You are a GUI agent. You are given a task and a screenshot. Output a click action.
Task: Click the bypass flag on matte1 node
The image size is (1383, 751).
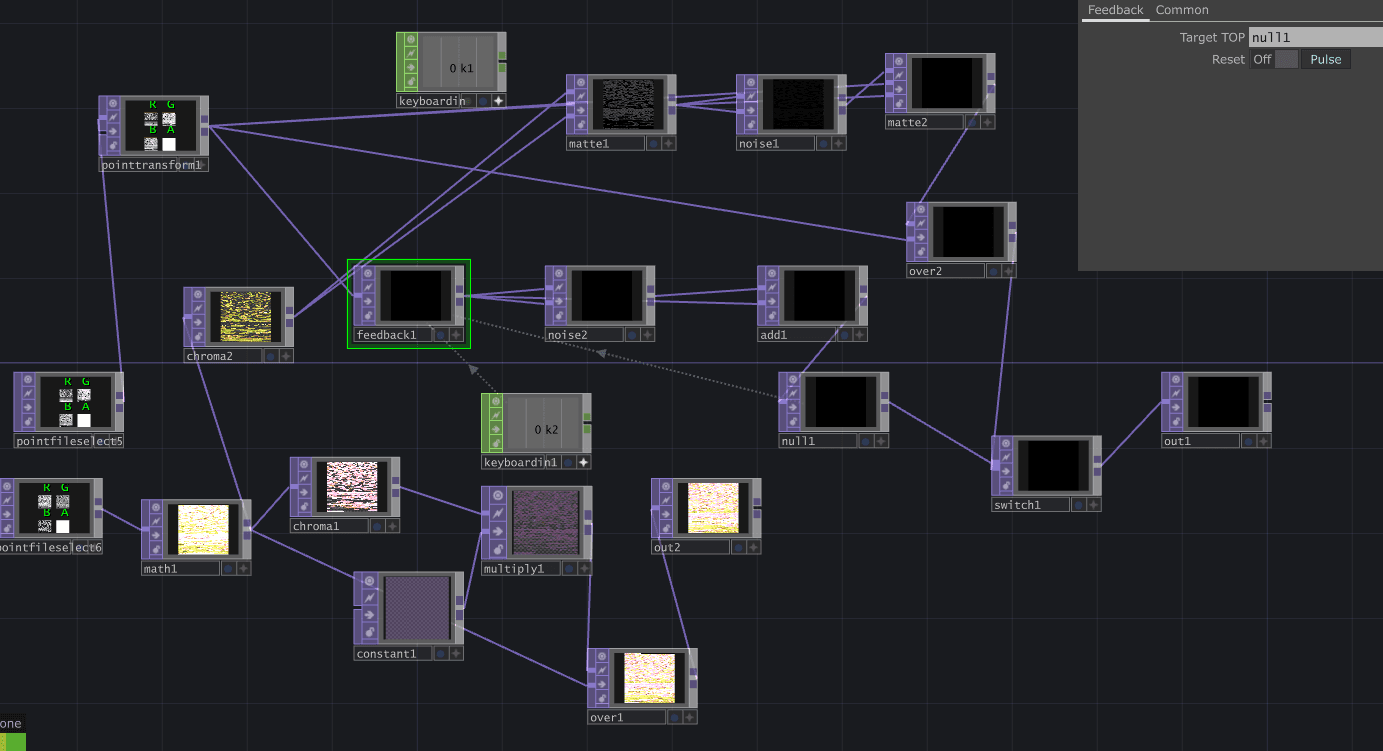tap(581, 111)
